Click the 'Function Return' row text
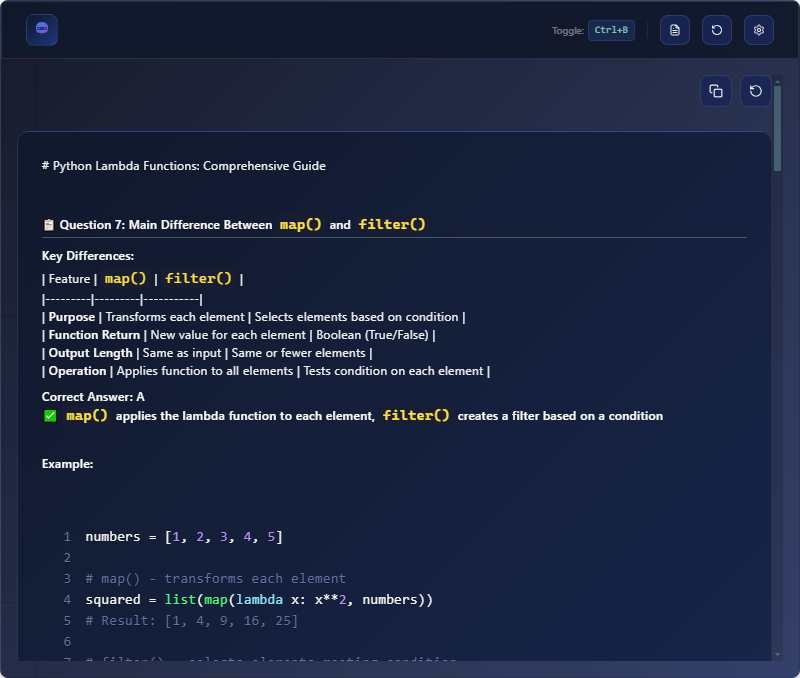This screenshot has width=800, height=678. click(x=238, y=335)
